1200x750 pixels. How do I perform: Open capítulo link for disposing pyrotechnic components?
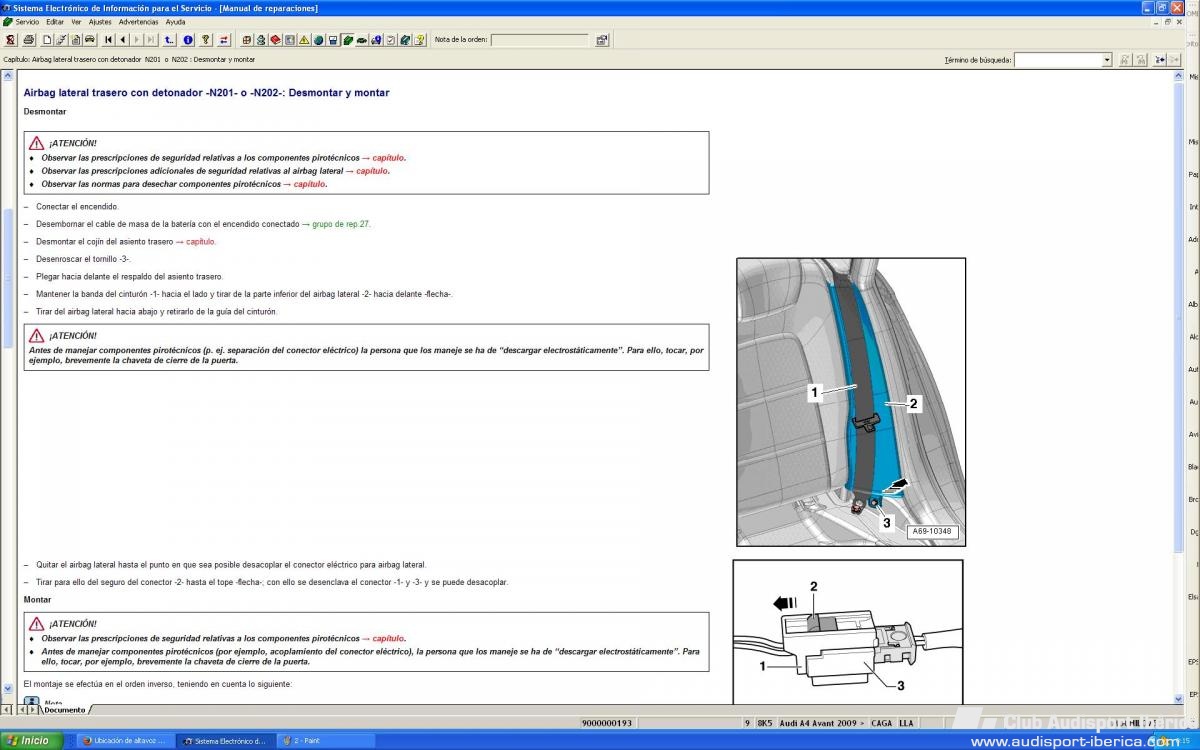pyautogui.click(x=310, y=184)
